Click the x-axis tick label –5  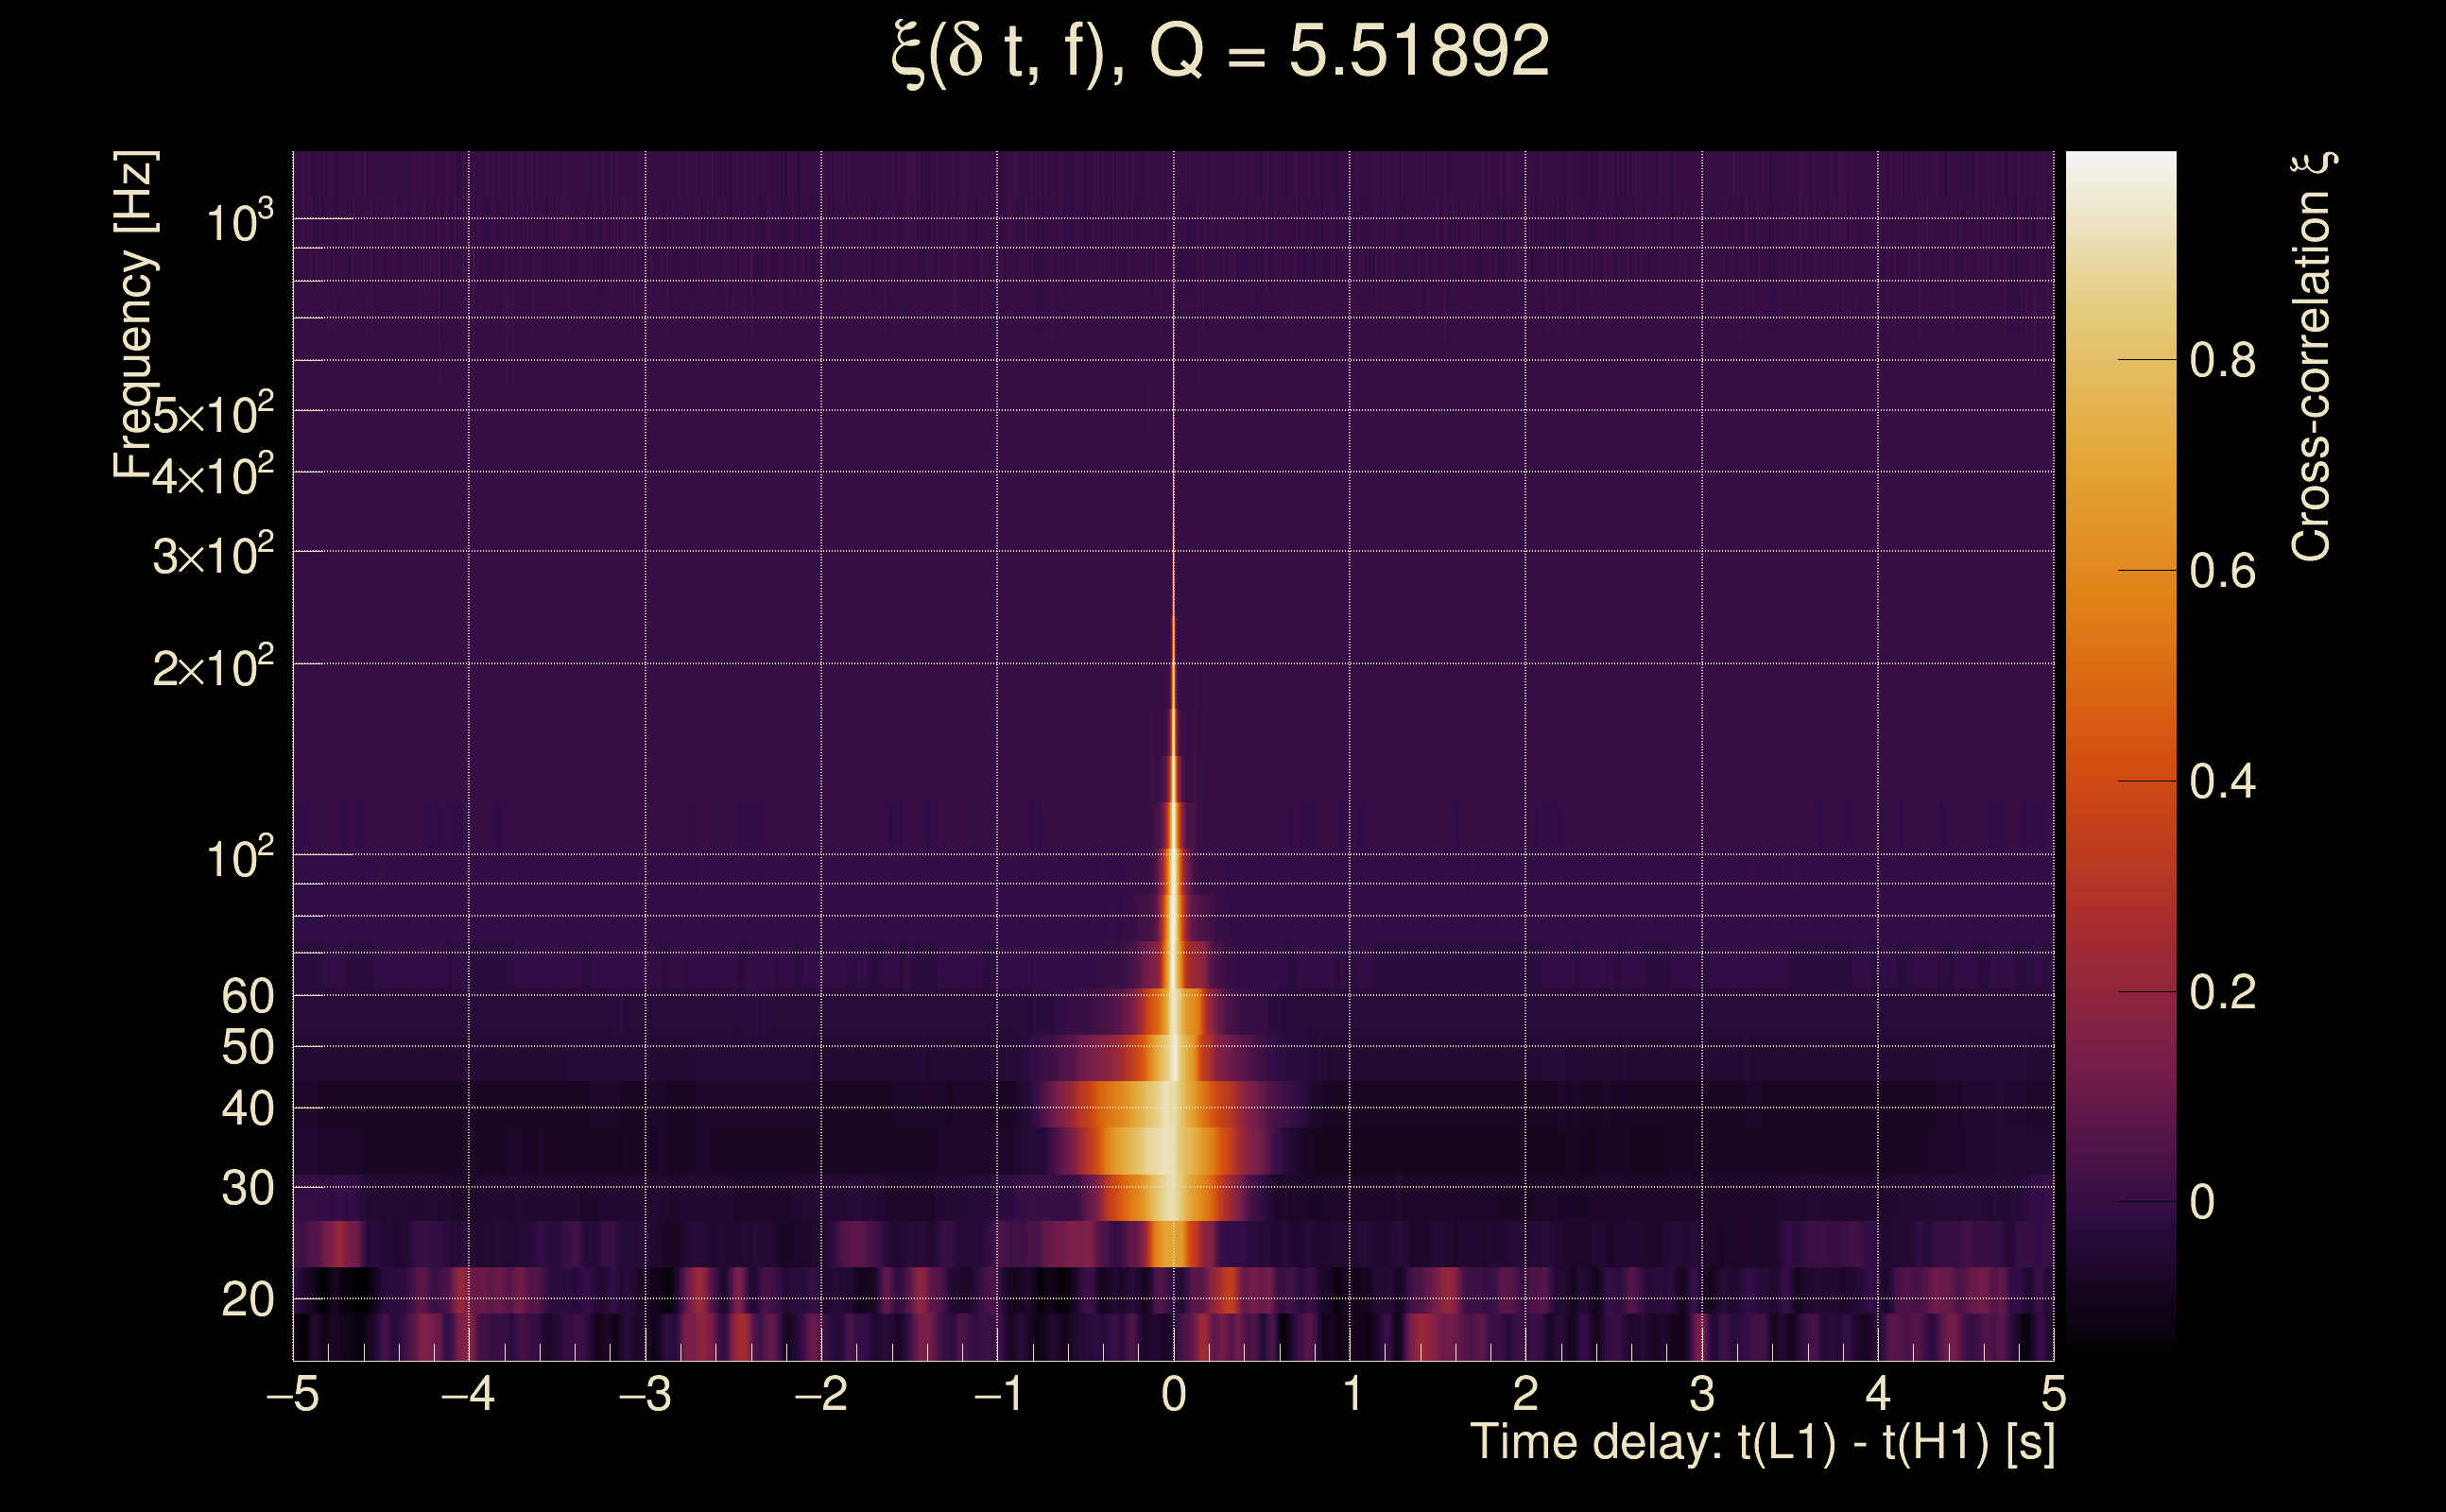292,1394
